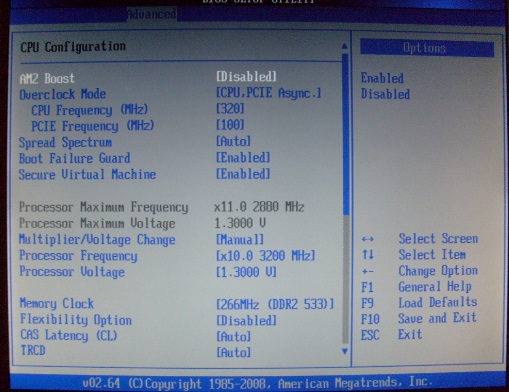This screenshot has width=509, height=392.
Task: Select the TRCD label
Action: click(33, 351)
